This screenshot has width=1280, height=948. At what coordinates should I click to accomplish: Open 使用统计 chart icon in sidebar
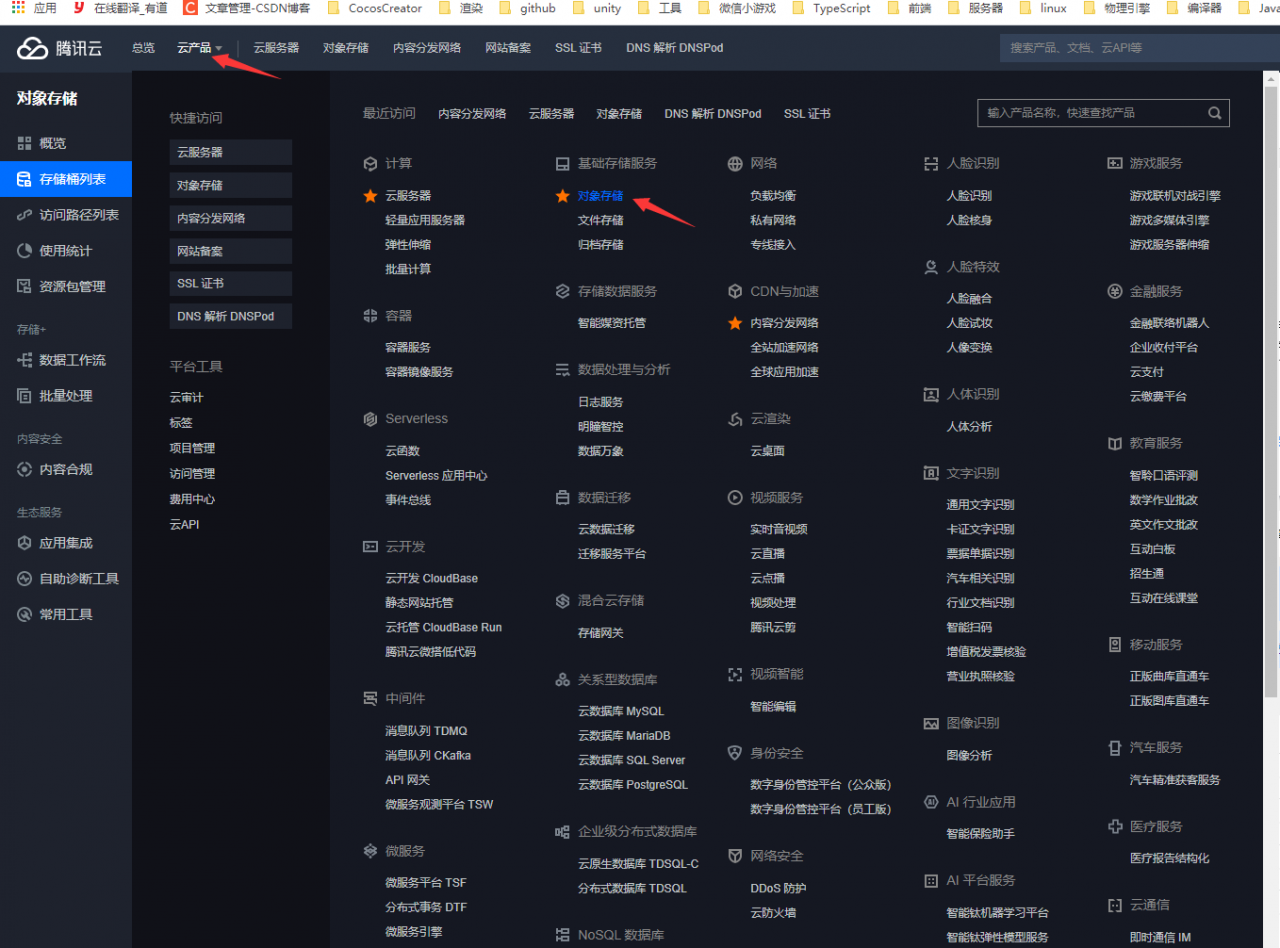25,251
